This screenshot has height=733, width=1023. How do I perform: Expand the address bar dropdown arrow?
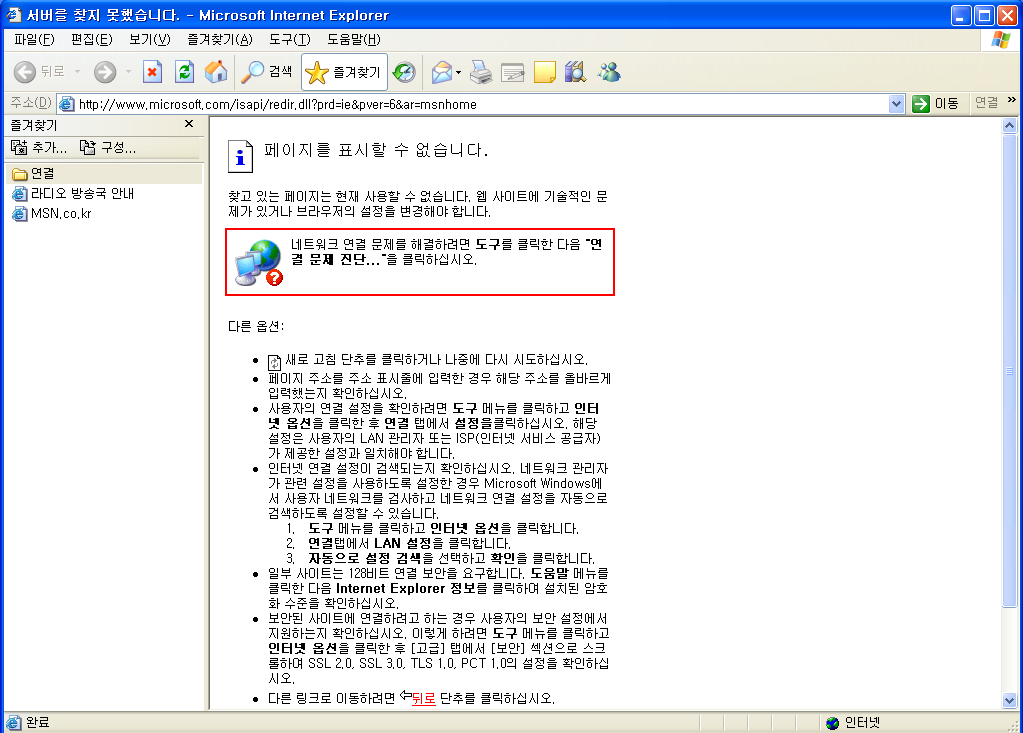coord(896,104)
